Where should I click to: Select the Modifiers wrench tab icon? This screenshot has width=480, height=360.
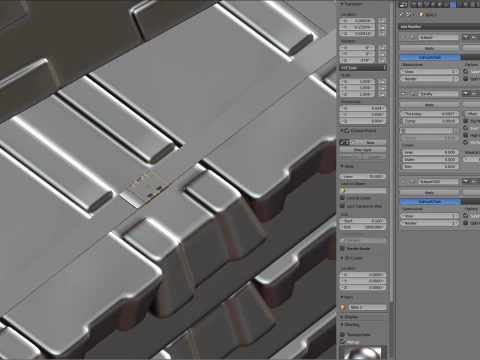click(x=453, y=5)
